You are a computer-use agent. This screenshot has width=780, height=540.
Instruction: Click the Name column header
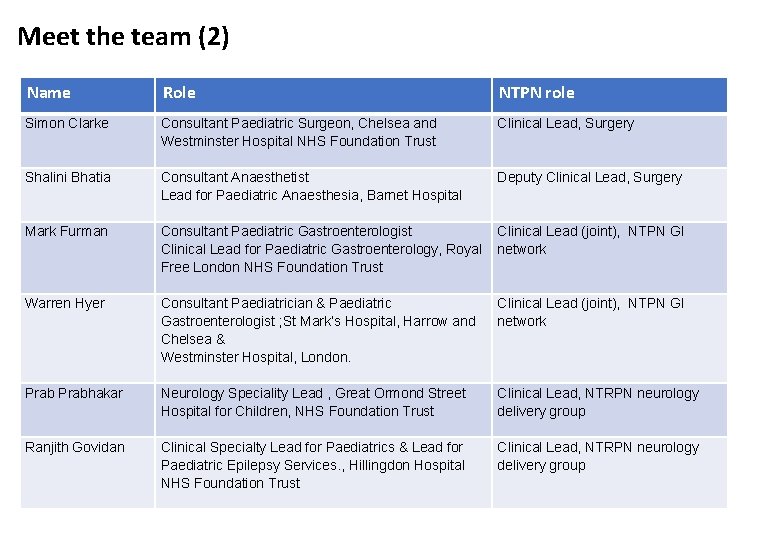click(x=88, y=94)
